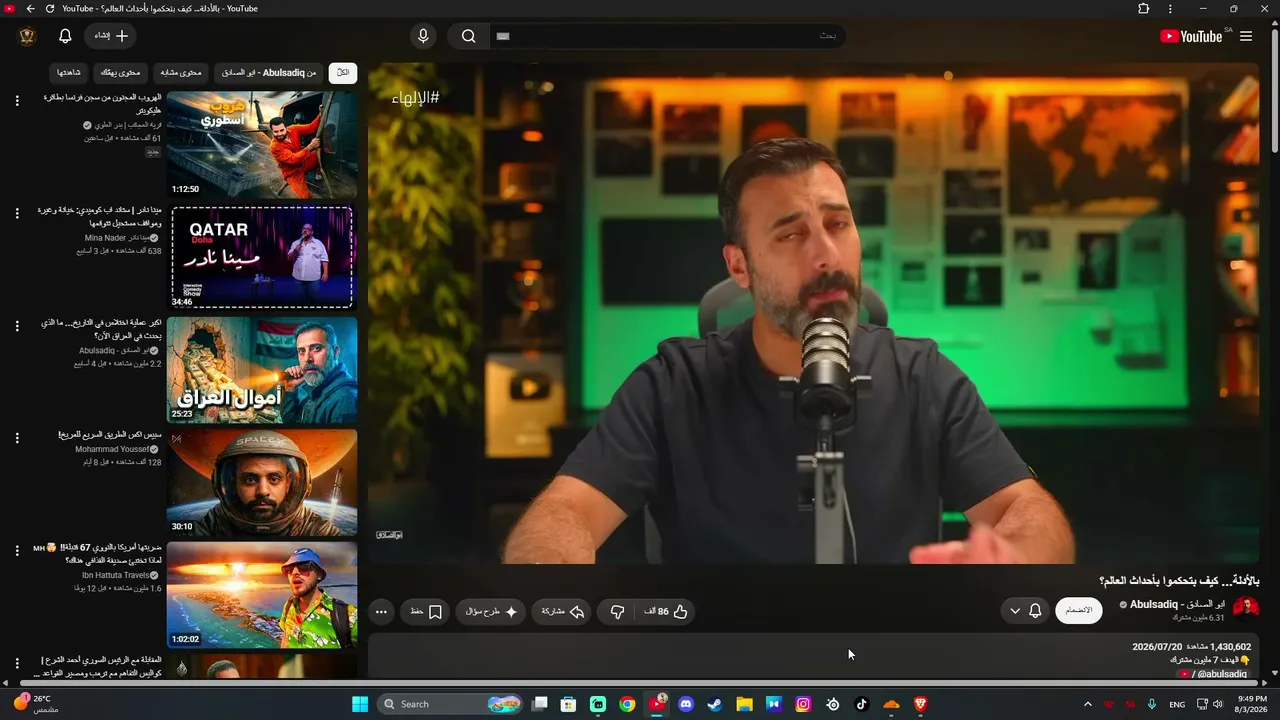This screenshot has width=1280, height=720.
Task: Open the Mina Nader channel name
Action: point(117,238)
